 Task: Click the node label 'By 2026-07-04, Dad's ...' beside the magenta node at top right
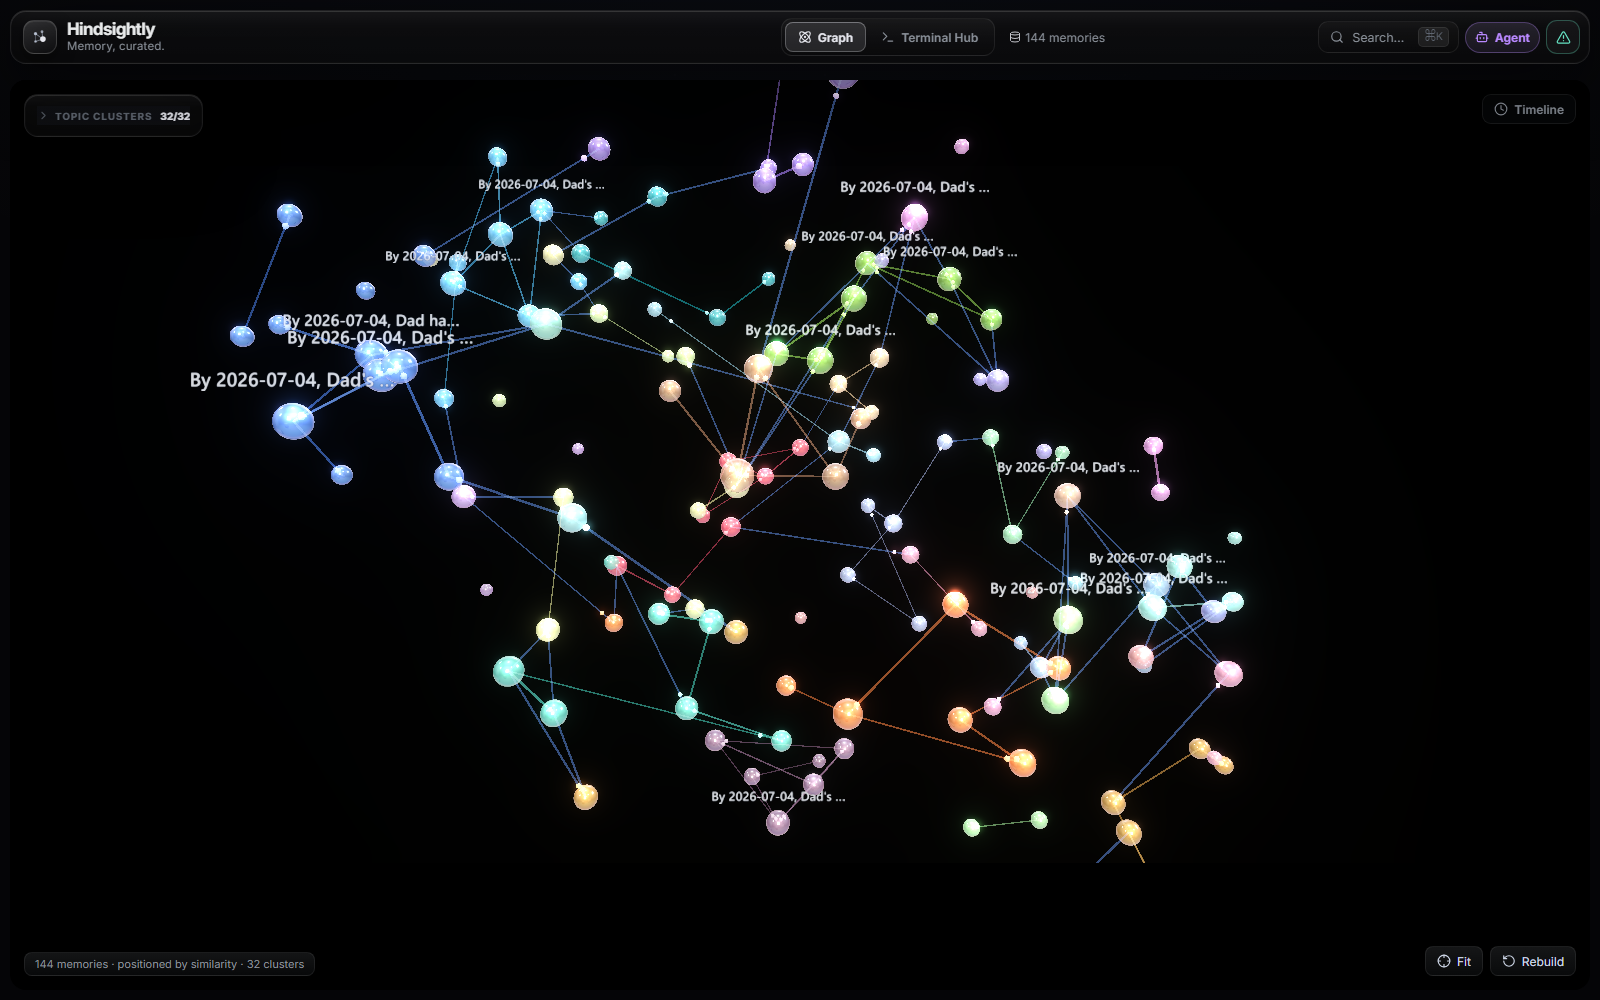[x=915, y=187]
